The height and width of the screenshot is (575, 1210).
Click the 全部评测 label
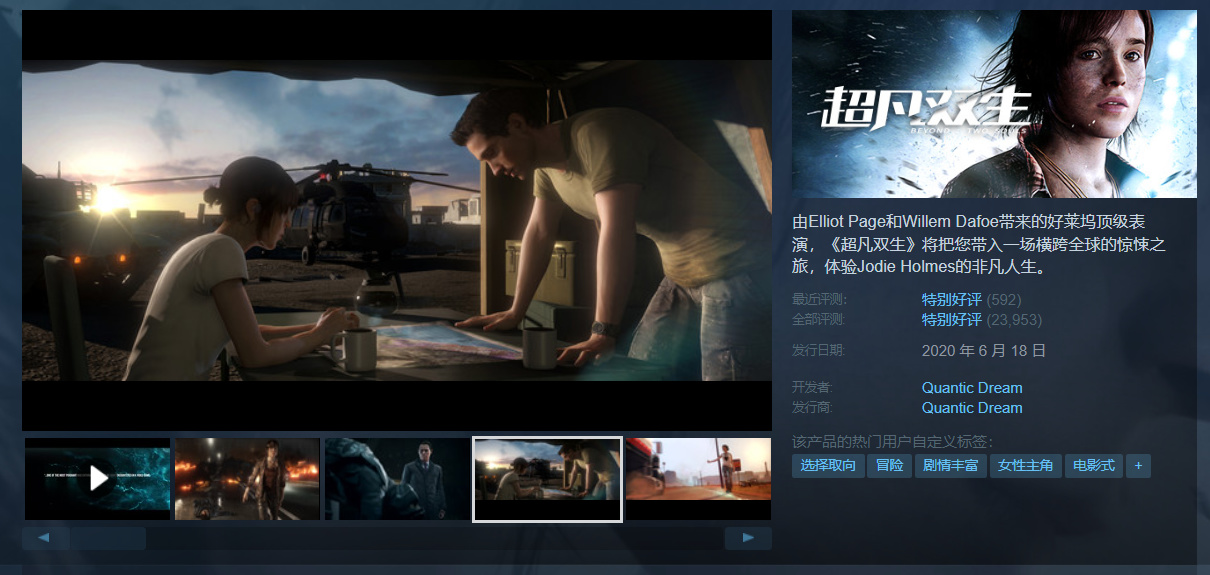pos(819,320)
